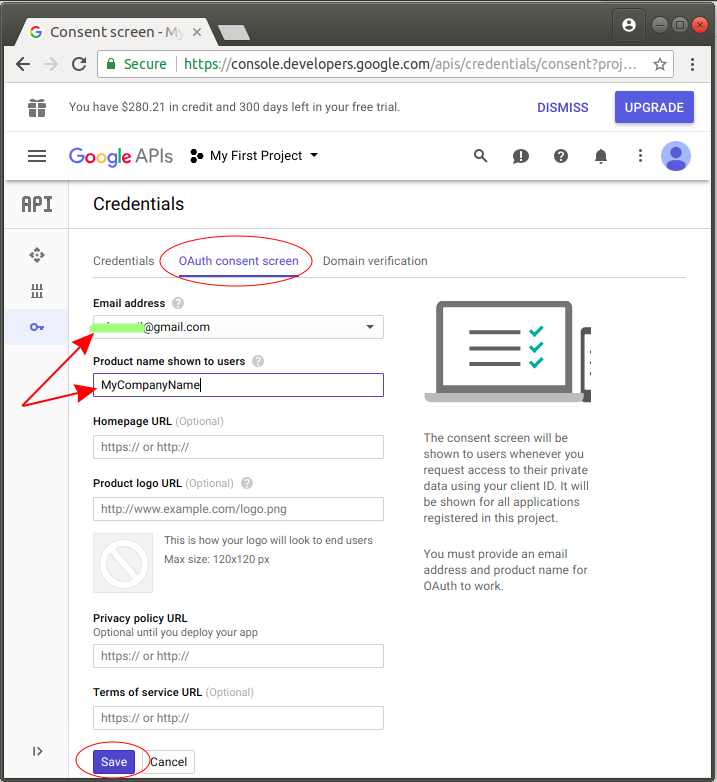Click the send feedback exclamation icon
Image resolution: width=717 pixels, height=782 pixels.
click(521, 156)
